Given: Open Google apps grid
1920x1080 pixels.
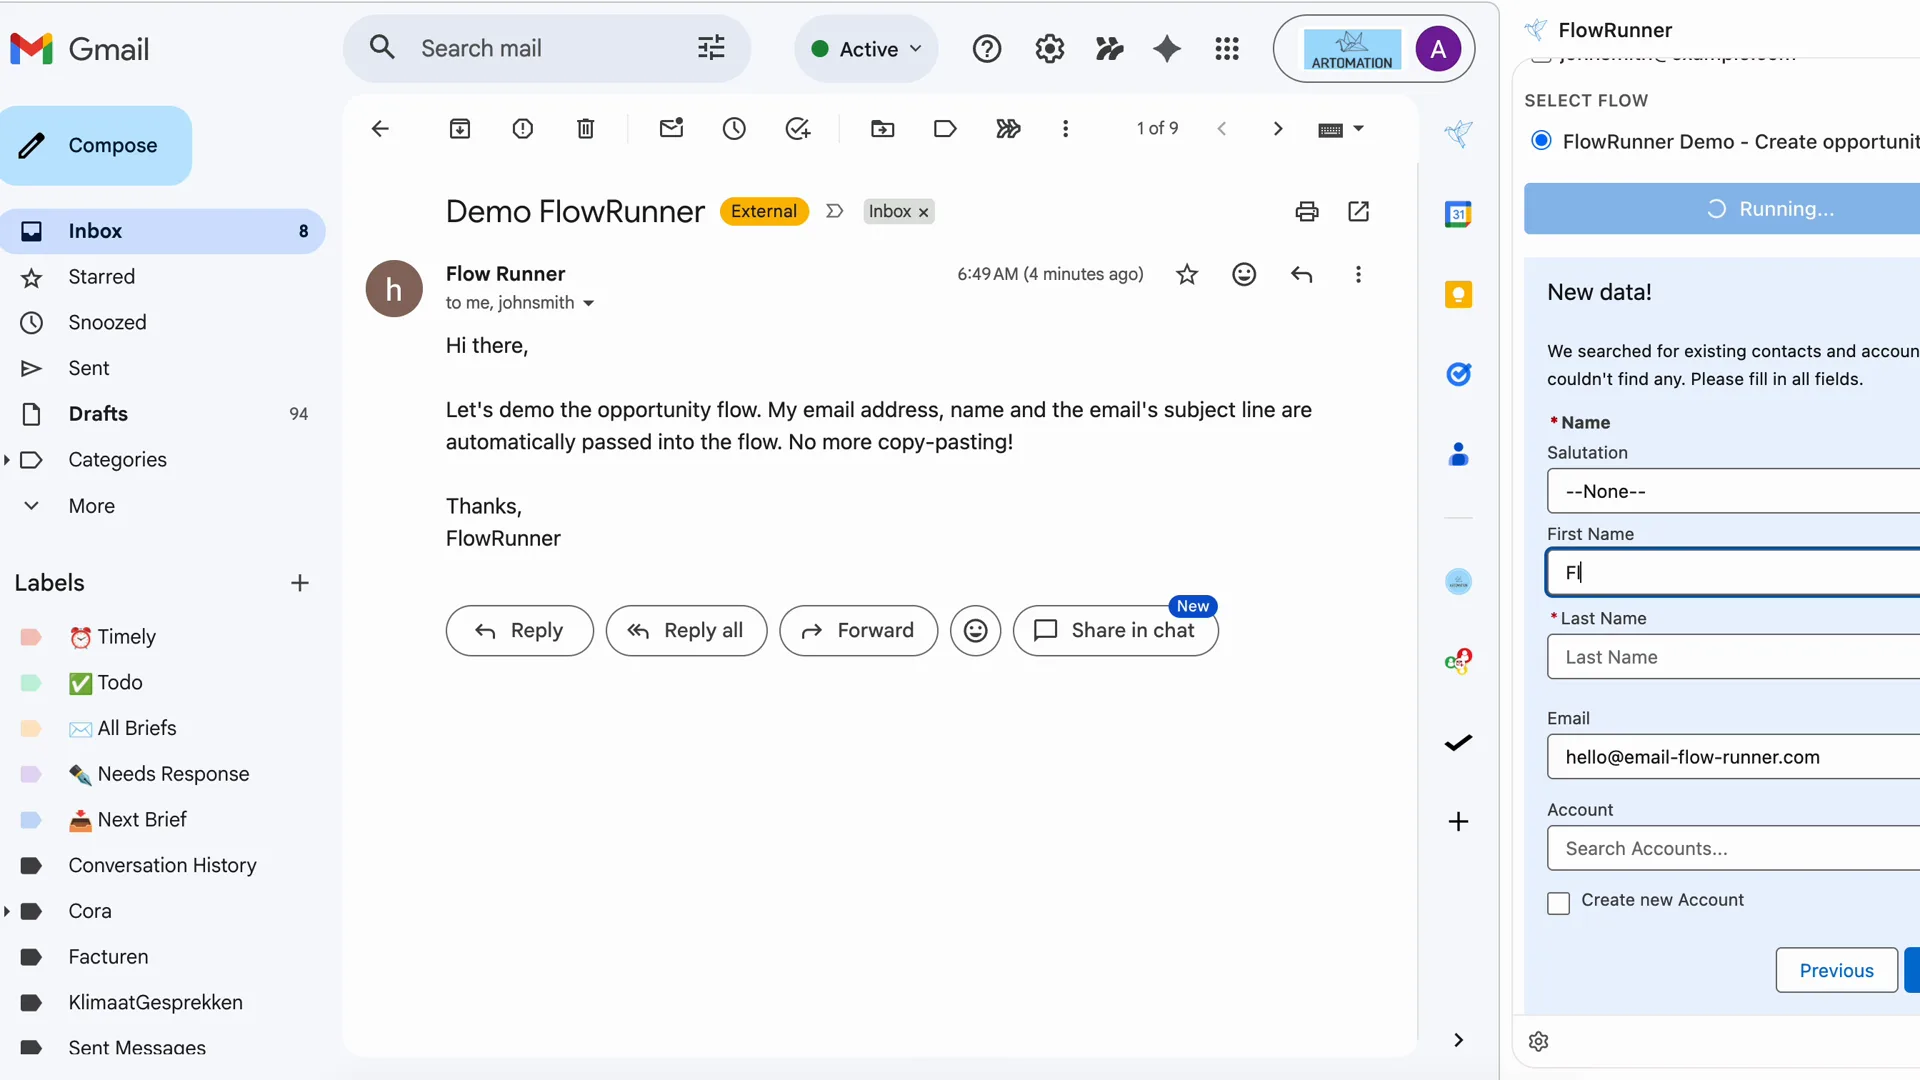Looking at the screenshot, I should [1227, 48].
